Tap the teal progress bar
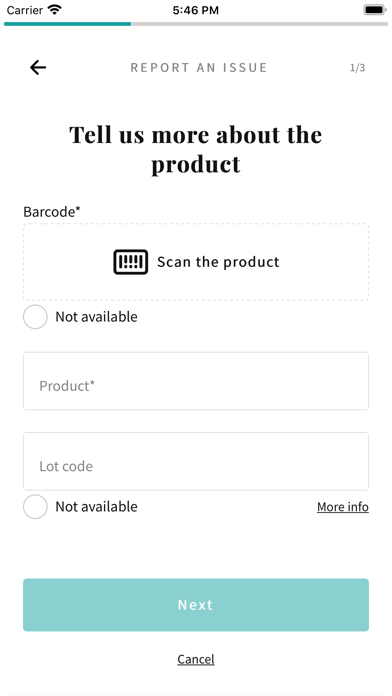Image resolution: width=392 pixels, height=696 pixels. tap(67, 24)
